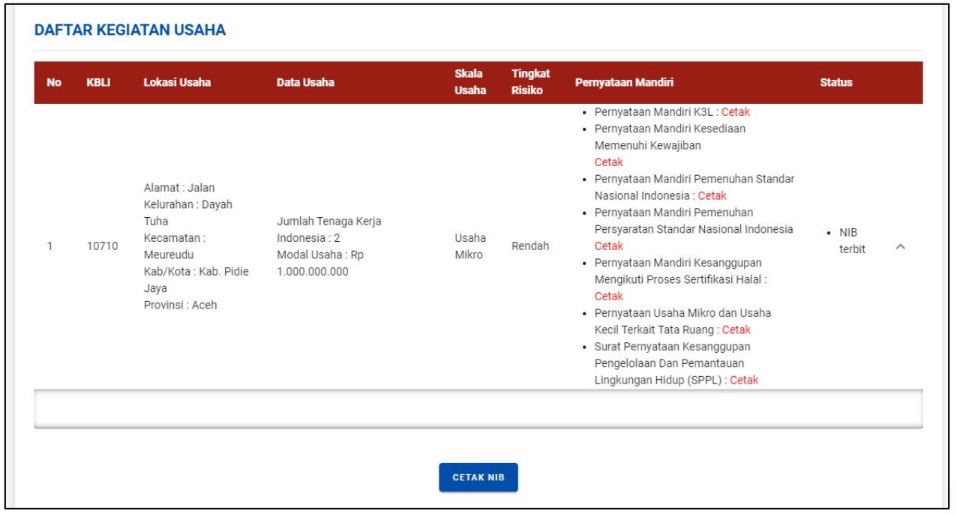Open Cetak for Pemenuhan Standar Nasional Indonesia
Viewport: 957px width, 515px height.
712,196
